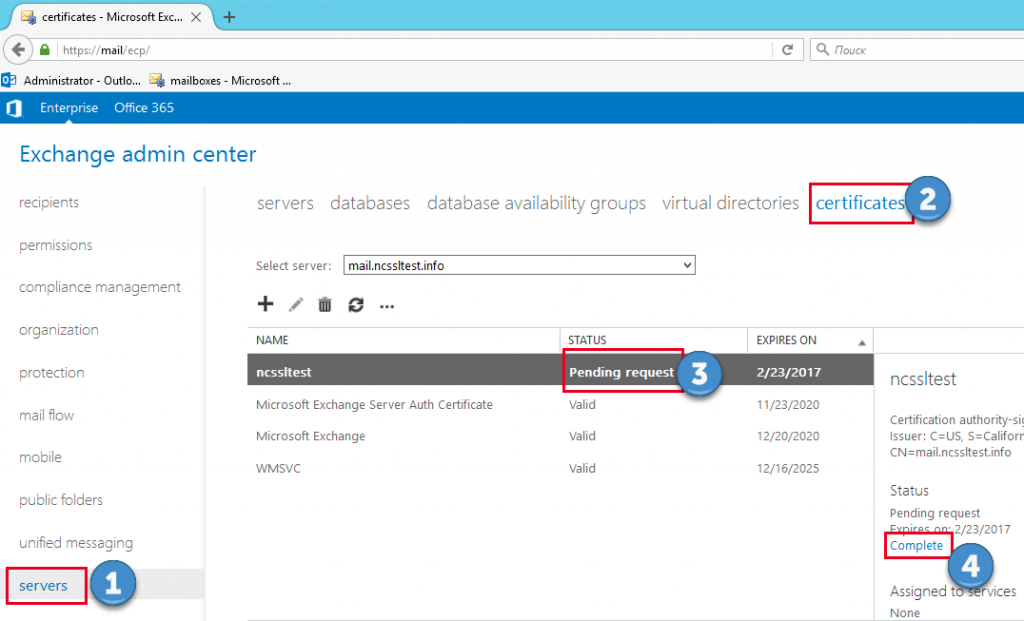Open the databases tab
This screenshot has height=621, width=1024.
[370, 203]
